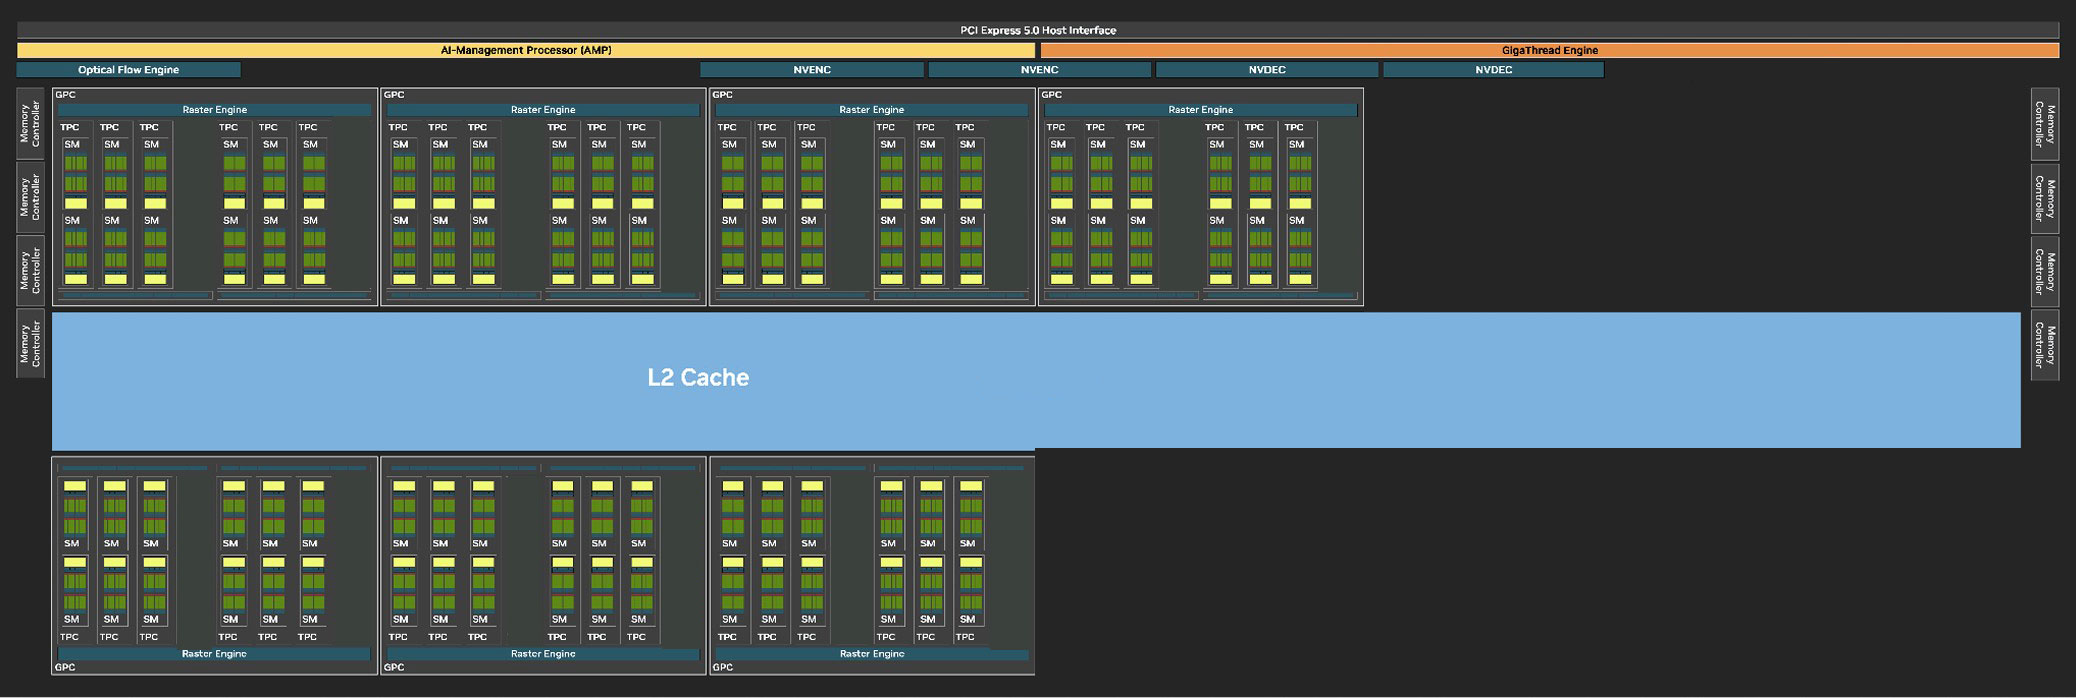Click the orange GigaThread Engine block
Screen dimensions: 2076x698
coord(1550,50)
